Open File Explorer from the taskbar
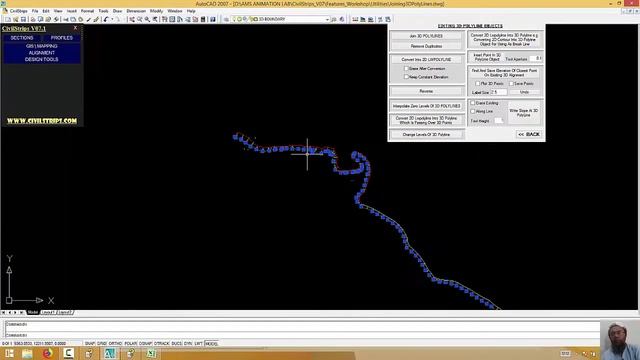Viewport: 640px width, 360px height. (27, 353)
